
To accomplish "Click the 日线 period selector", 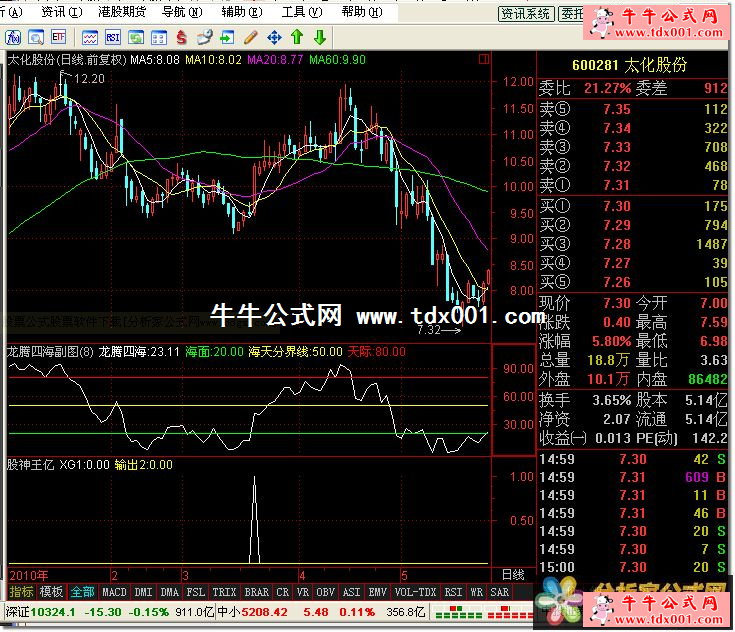I will (x=512, y=575).
